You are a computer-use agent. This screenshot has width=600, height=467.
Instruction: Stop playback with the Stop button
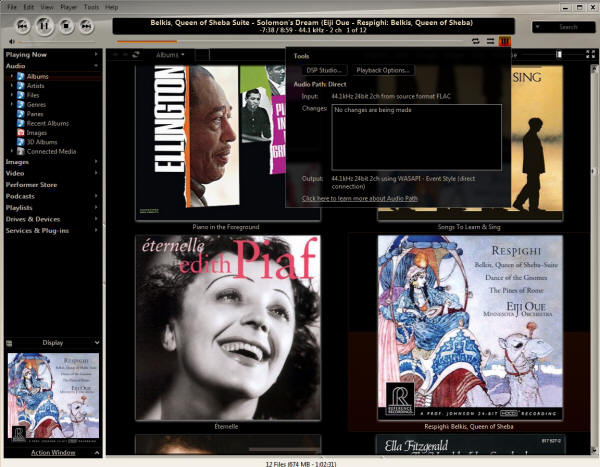[x=66, y=26]
